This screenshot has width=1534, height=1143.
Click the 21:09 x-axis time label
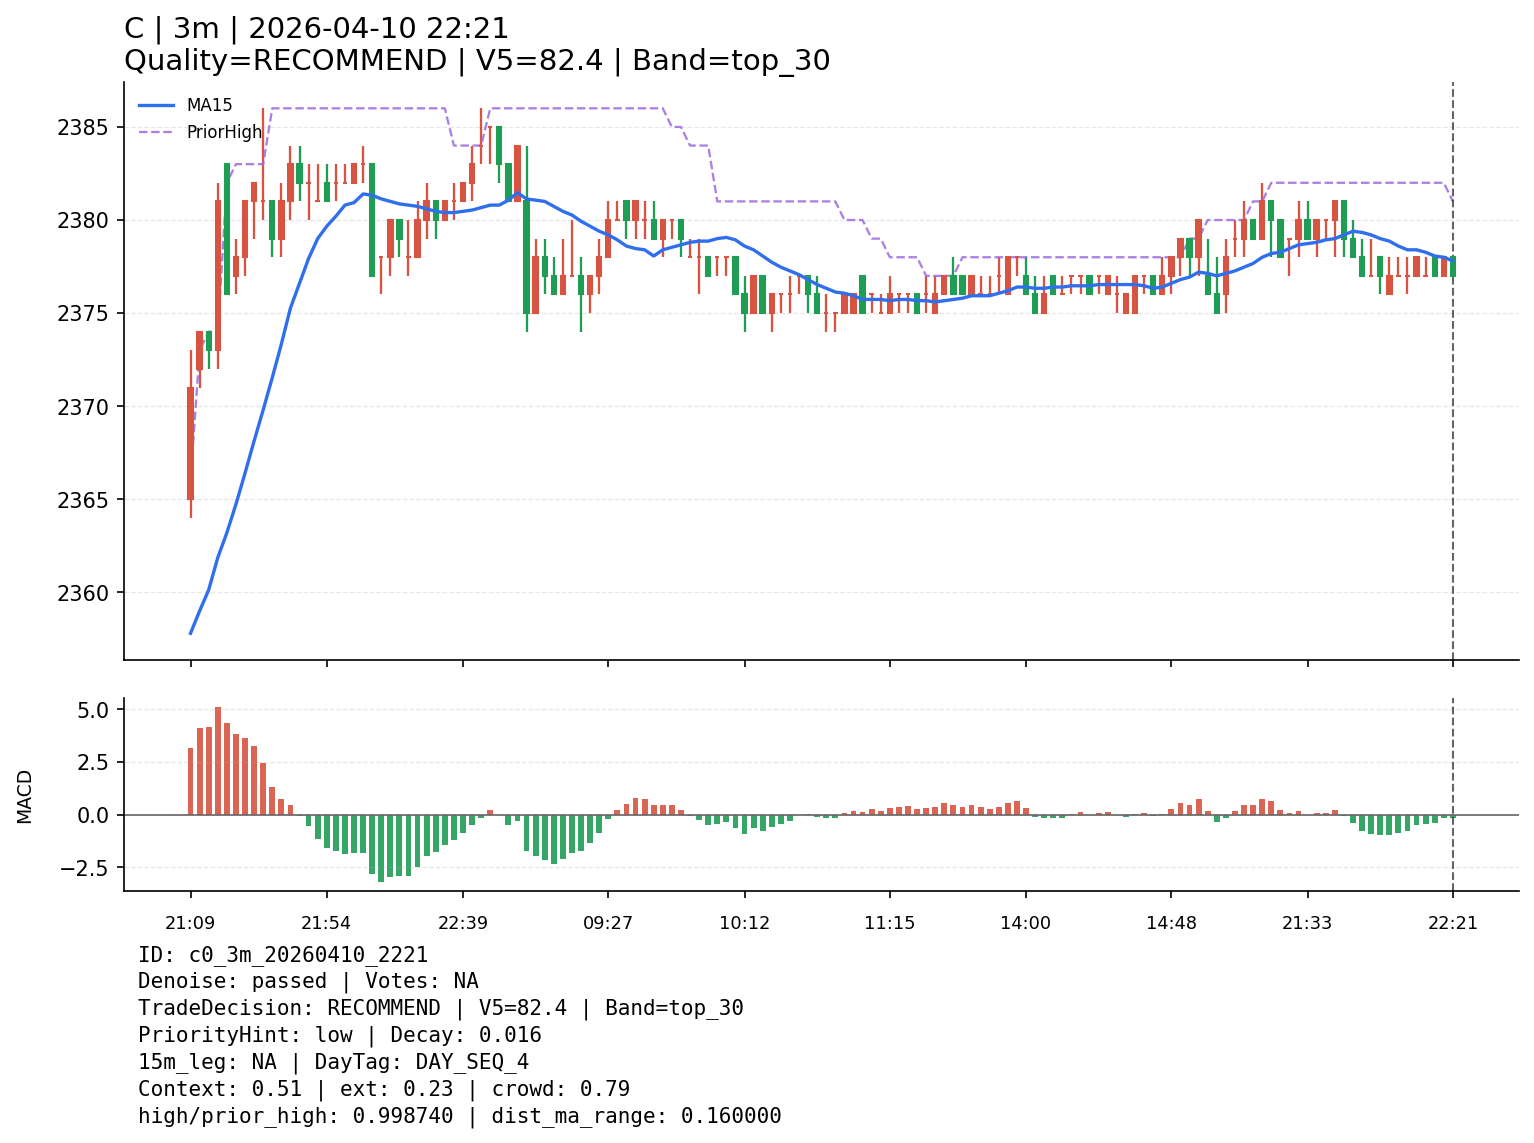coord(190,922)
